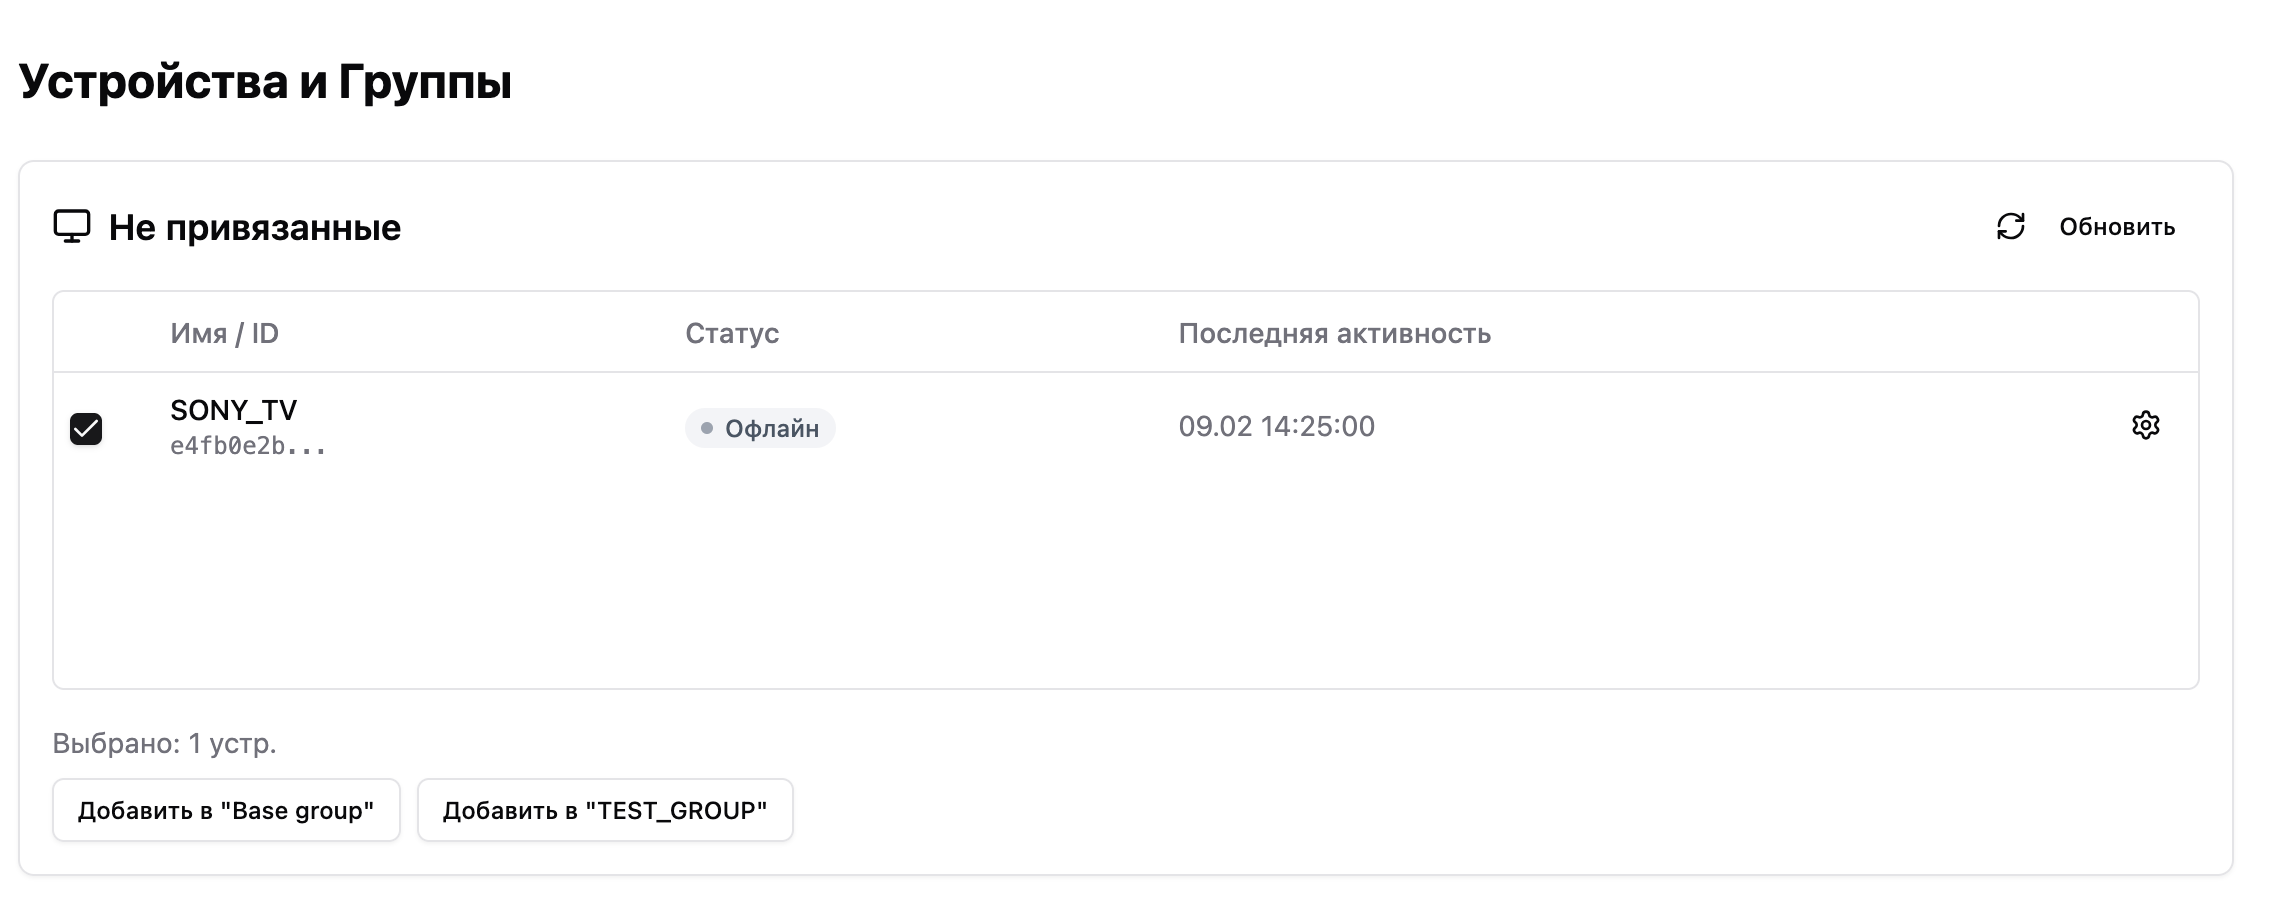The width and height of the screenshot is (2274, 912).
Task: Click the empty table area below SONY_TV
Action: [x=1125, y=580]
